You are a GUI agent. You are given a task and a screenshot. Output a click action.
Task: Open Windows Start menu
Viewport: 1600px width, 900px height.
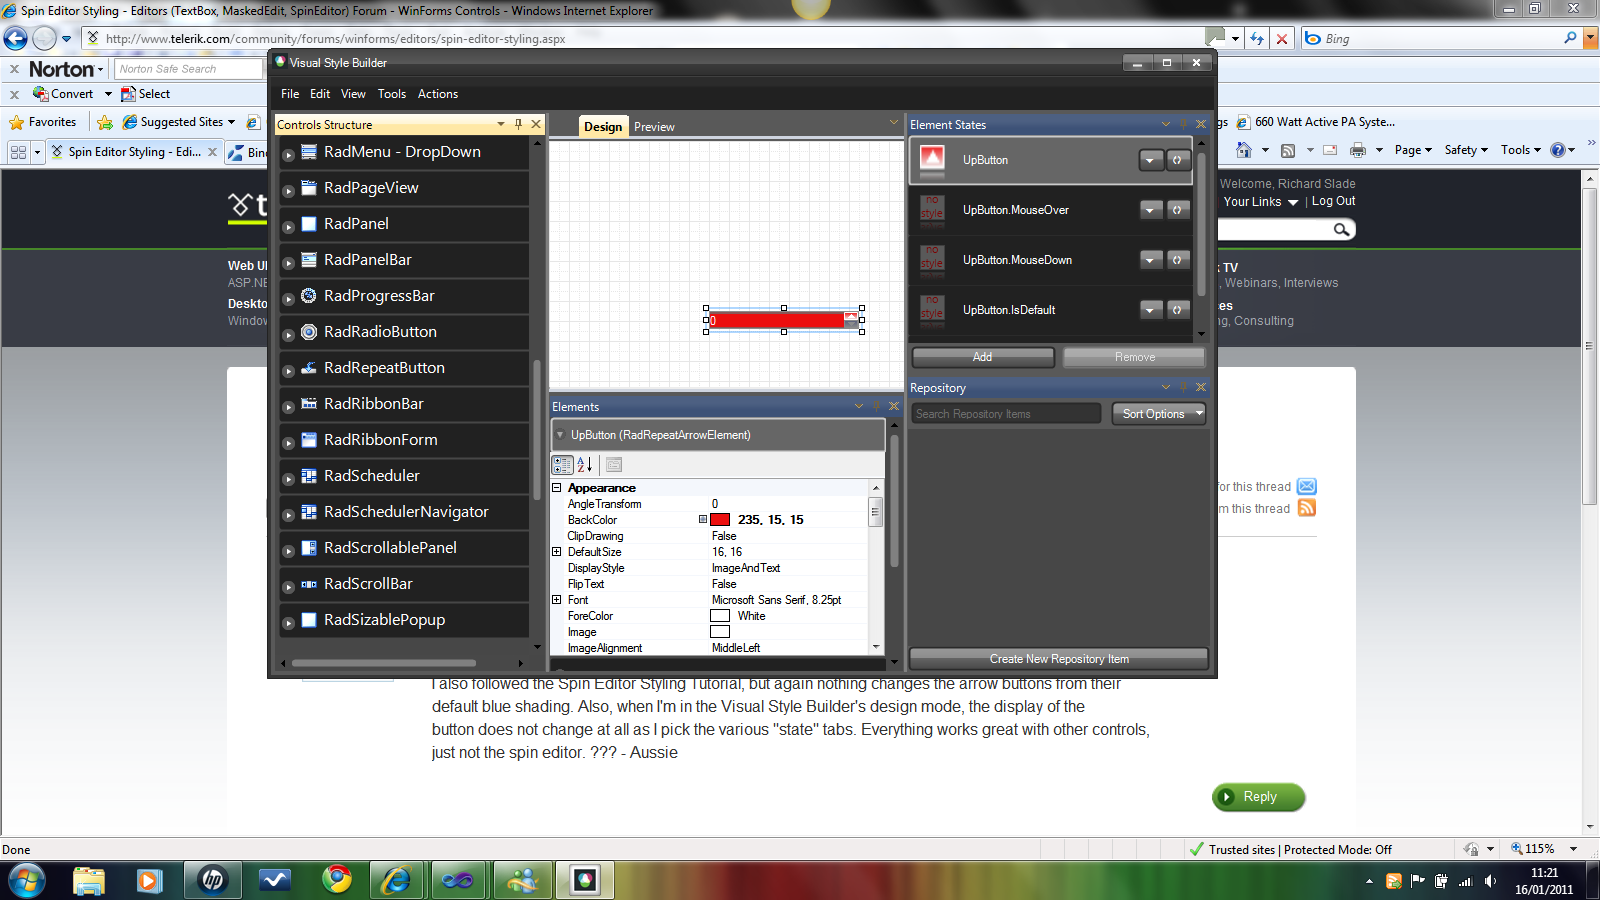[27, 881]
